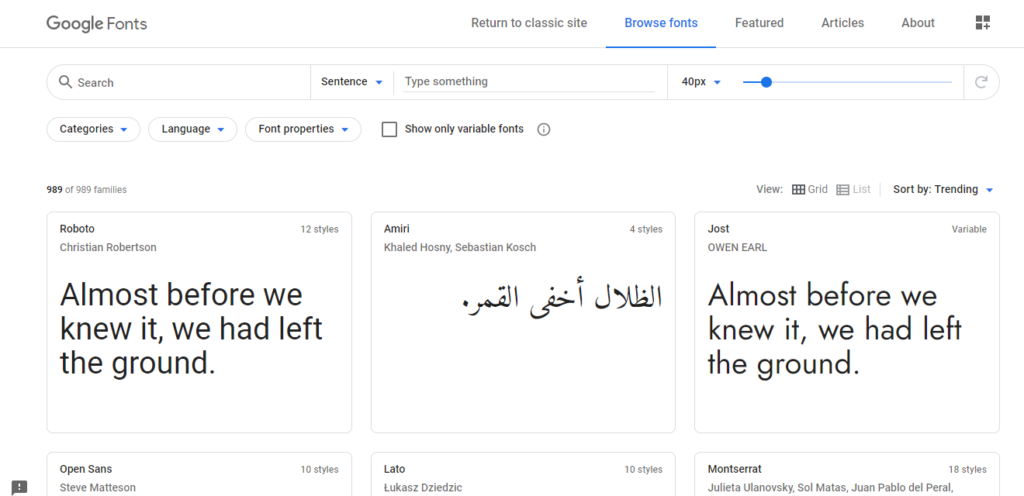Image resolution: width=1024 pixels, height=496 pixels.
Task: Click the reset refresh icon
Action: [x=981, y=82]
